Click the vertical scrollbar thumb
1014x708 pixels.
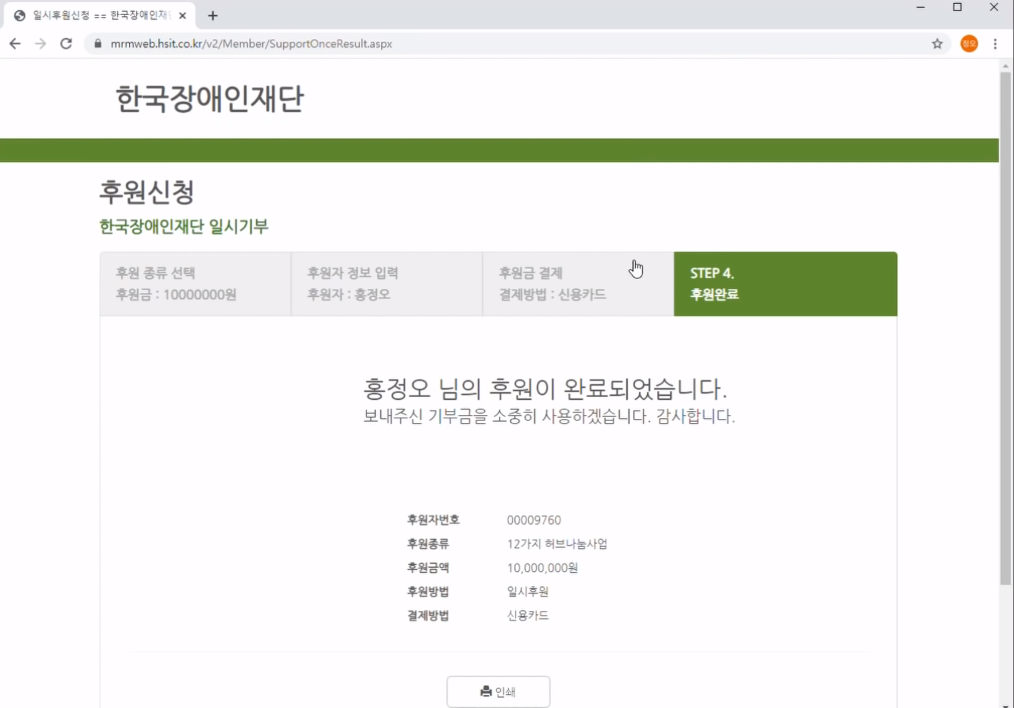[x=1005, y=330]
